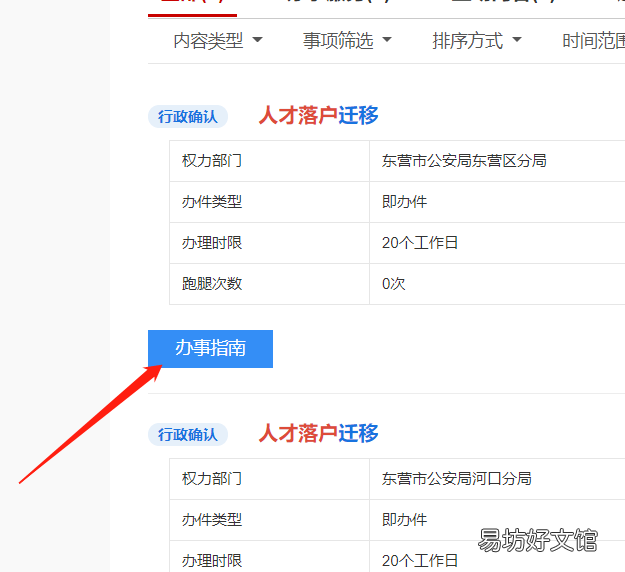
Task: Open the 事项筛选 dropdown filter
Action: (x=347, y=41)
